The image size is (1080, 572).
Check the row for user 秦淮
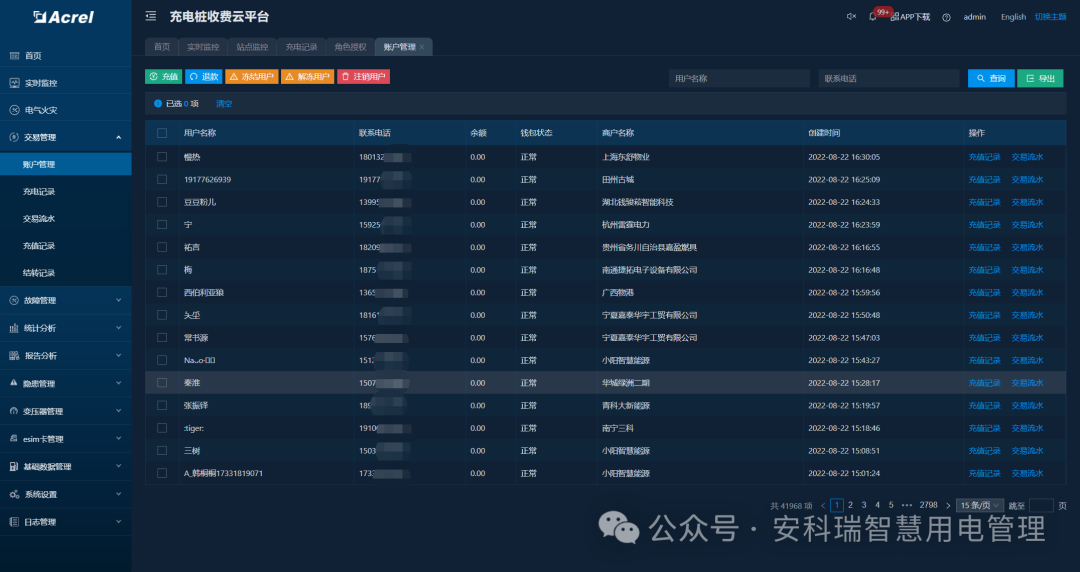pyautogui.click(x=162, y=382)
